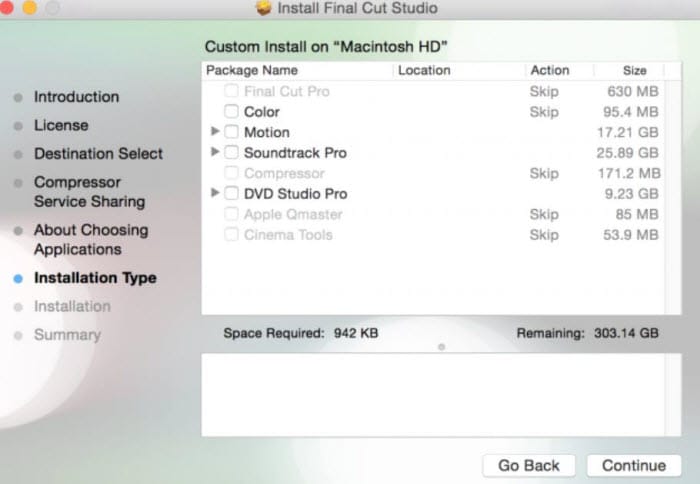Expand DVD Studio Pro sub-packages

click(215, 193)
